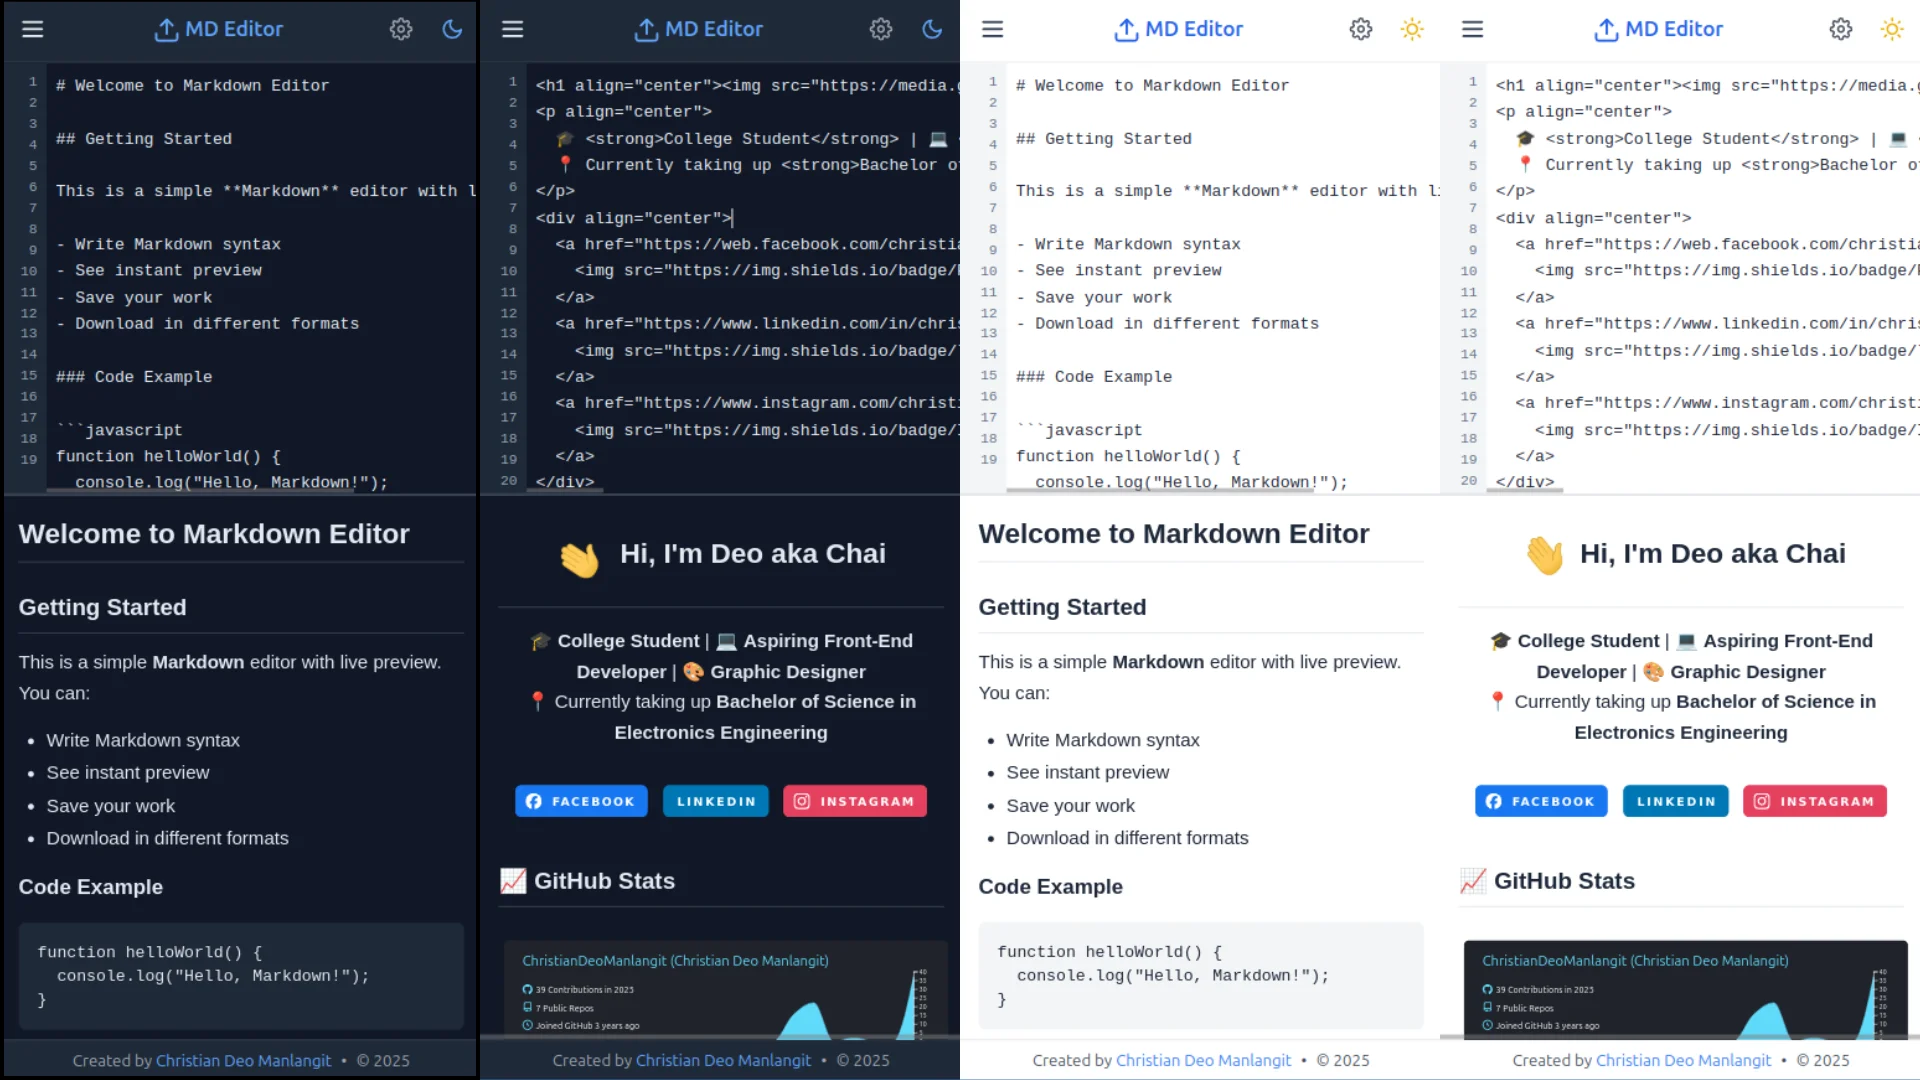
Task: Click '# Welcome to Markdown Editor' line, dark editor
Action: click(x=192, y=86)
